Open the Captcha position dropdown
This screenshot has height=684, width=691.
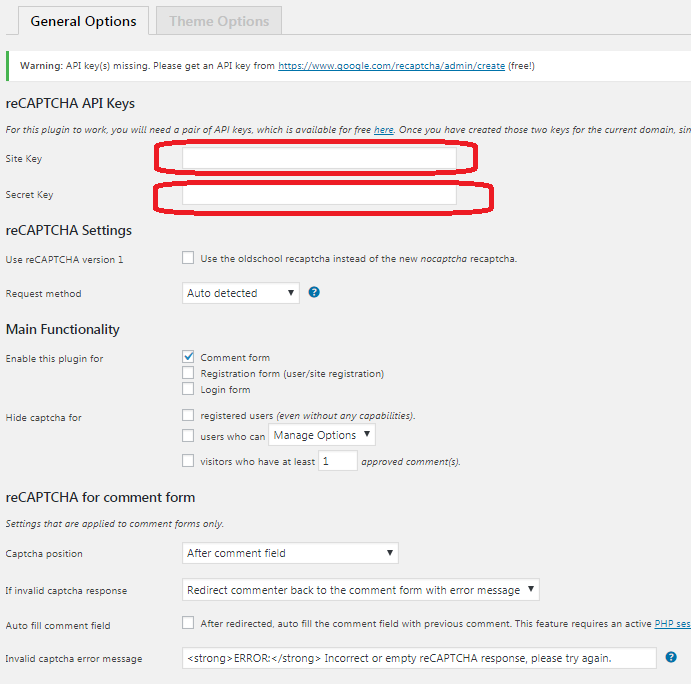(290, 553)
